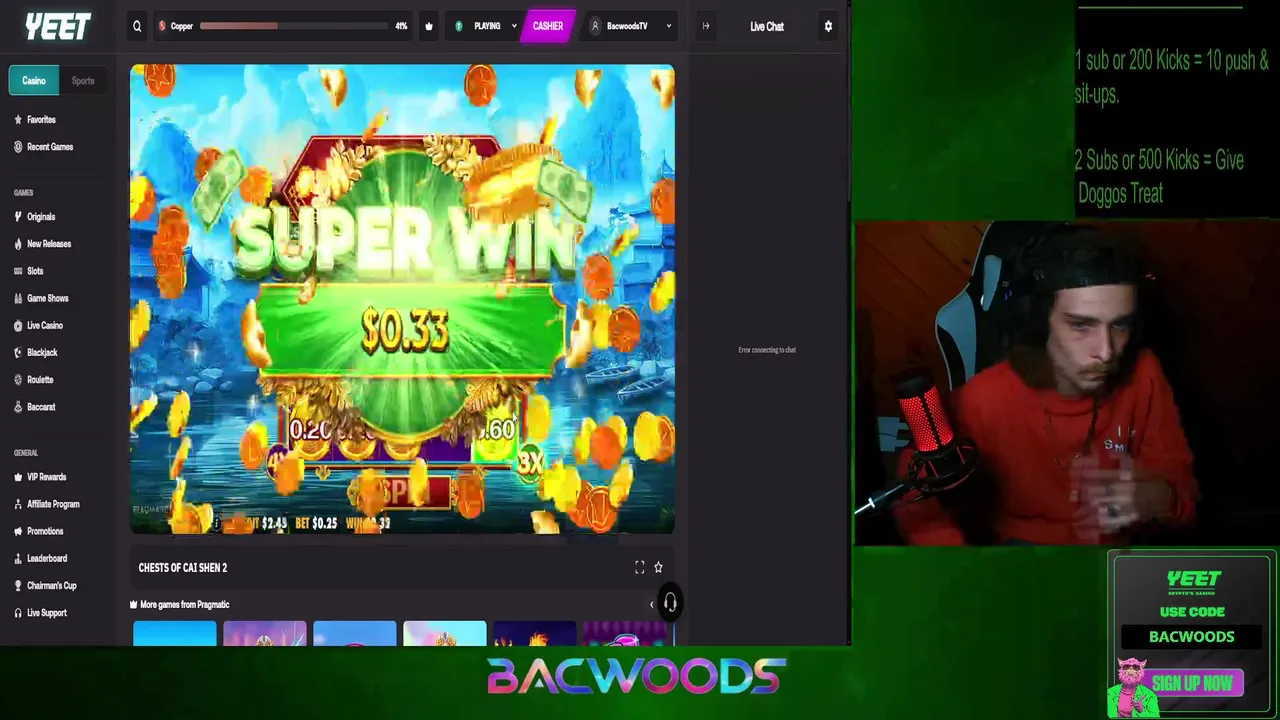
Task: Open New Releases menu item
Action: click(49, 244)
